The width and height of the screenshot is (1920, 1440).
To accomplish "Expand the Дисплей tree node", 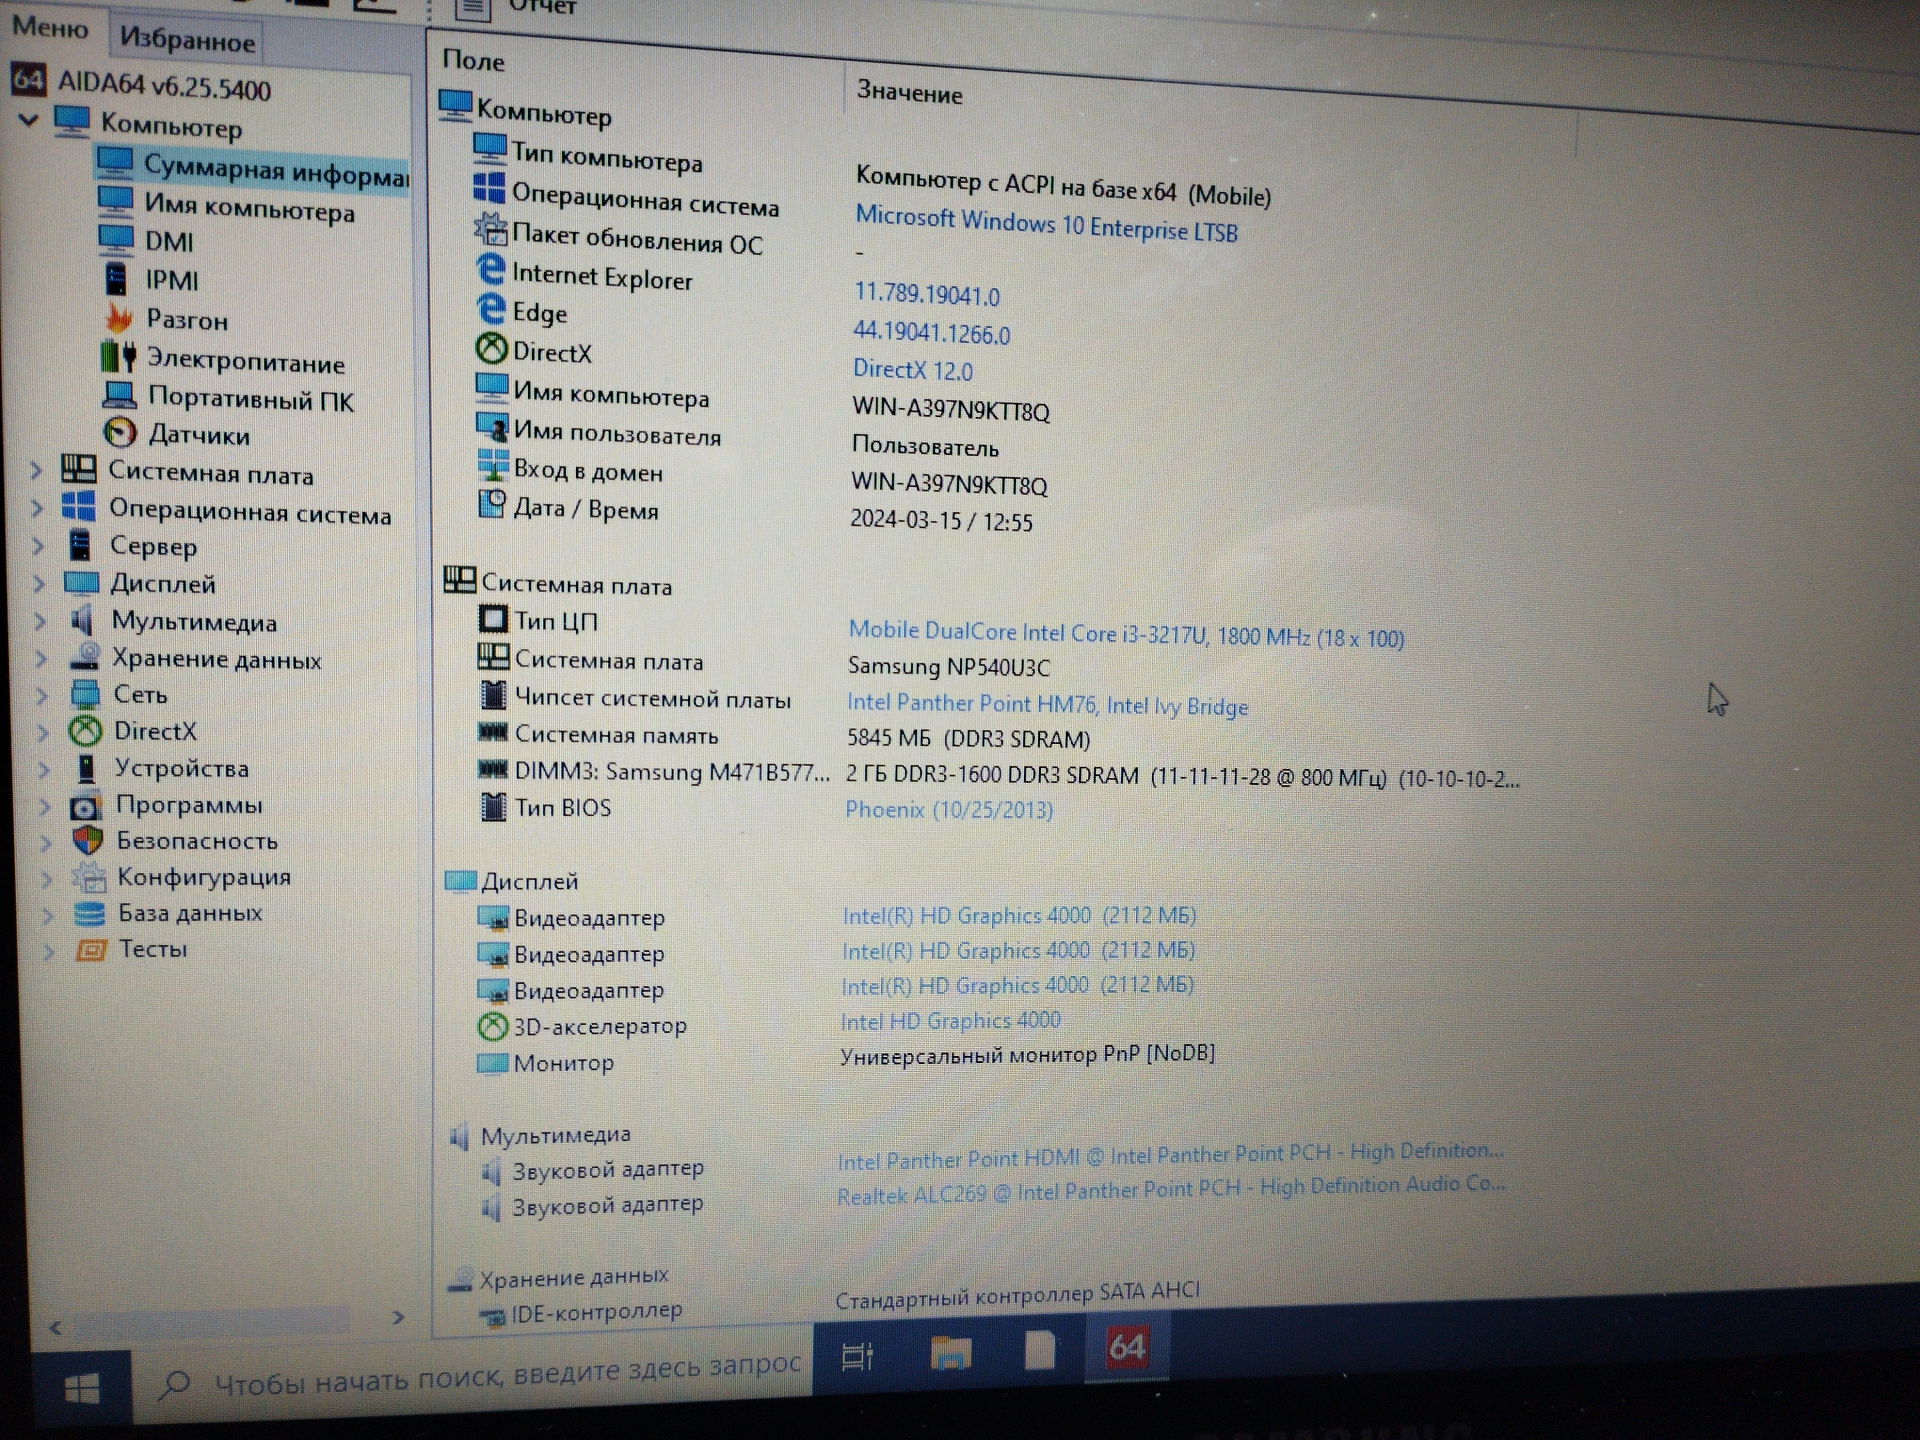I will click(40, 584).
